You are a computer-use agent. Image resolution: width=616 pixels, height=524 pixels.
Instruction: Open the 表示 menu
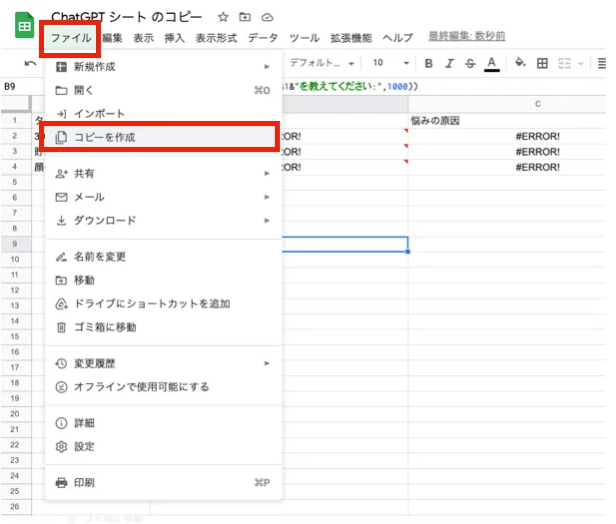pos(143,38)
